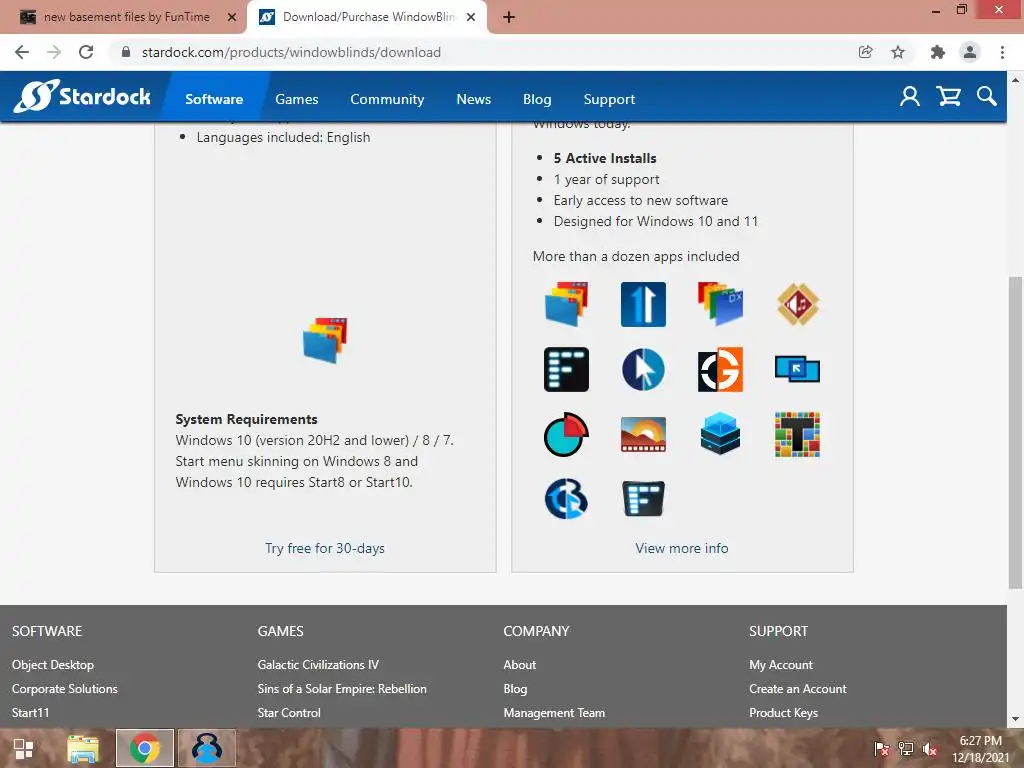Click Chrome icon in taskbar
Viewport: 1024px width, 768px height.
[145, 748]
